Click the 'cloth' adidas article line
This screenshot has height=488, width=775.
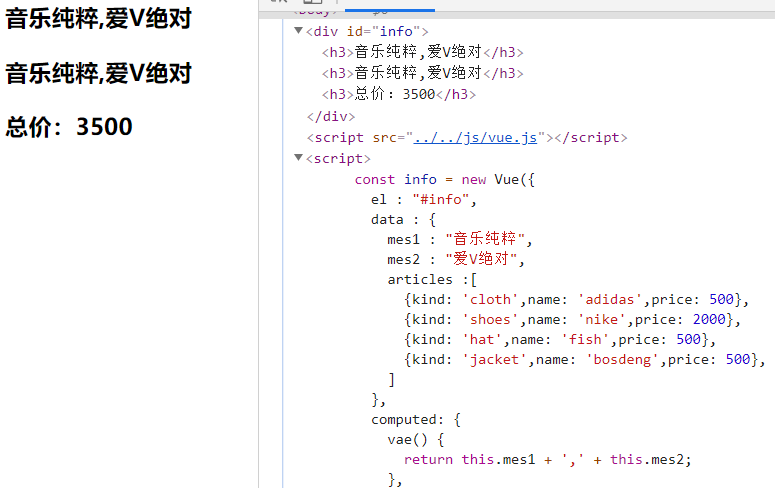pyautogui.click(x=576, y=300)
